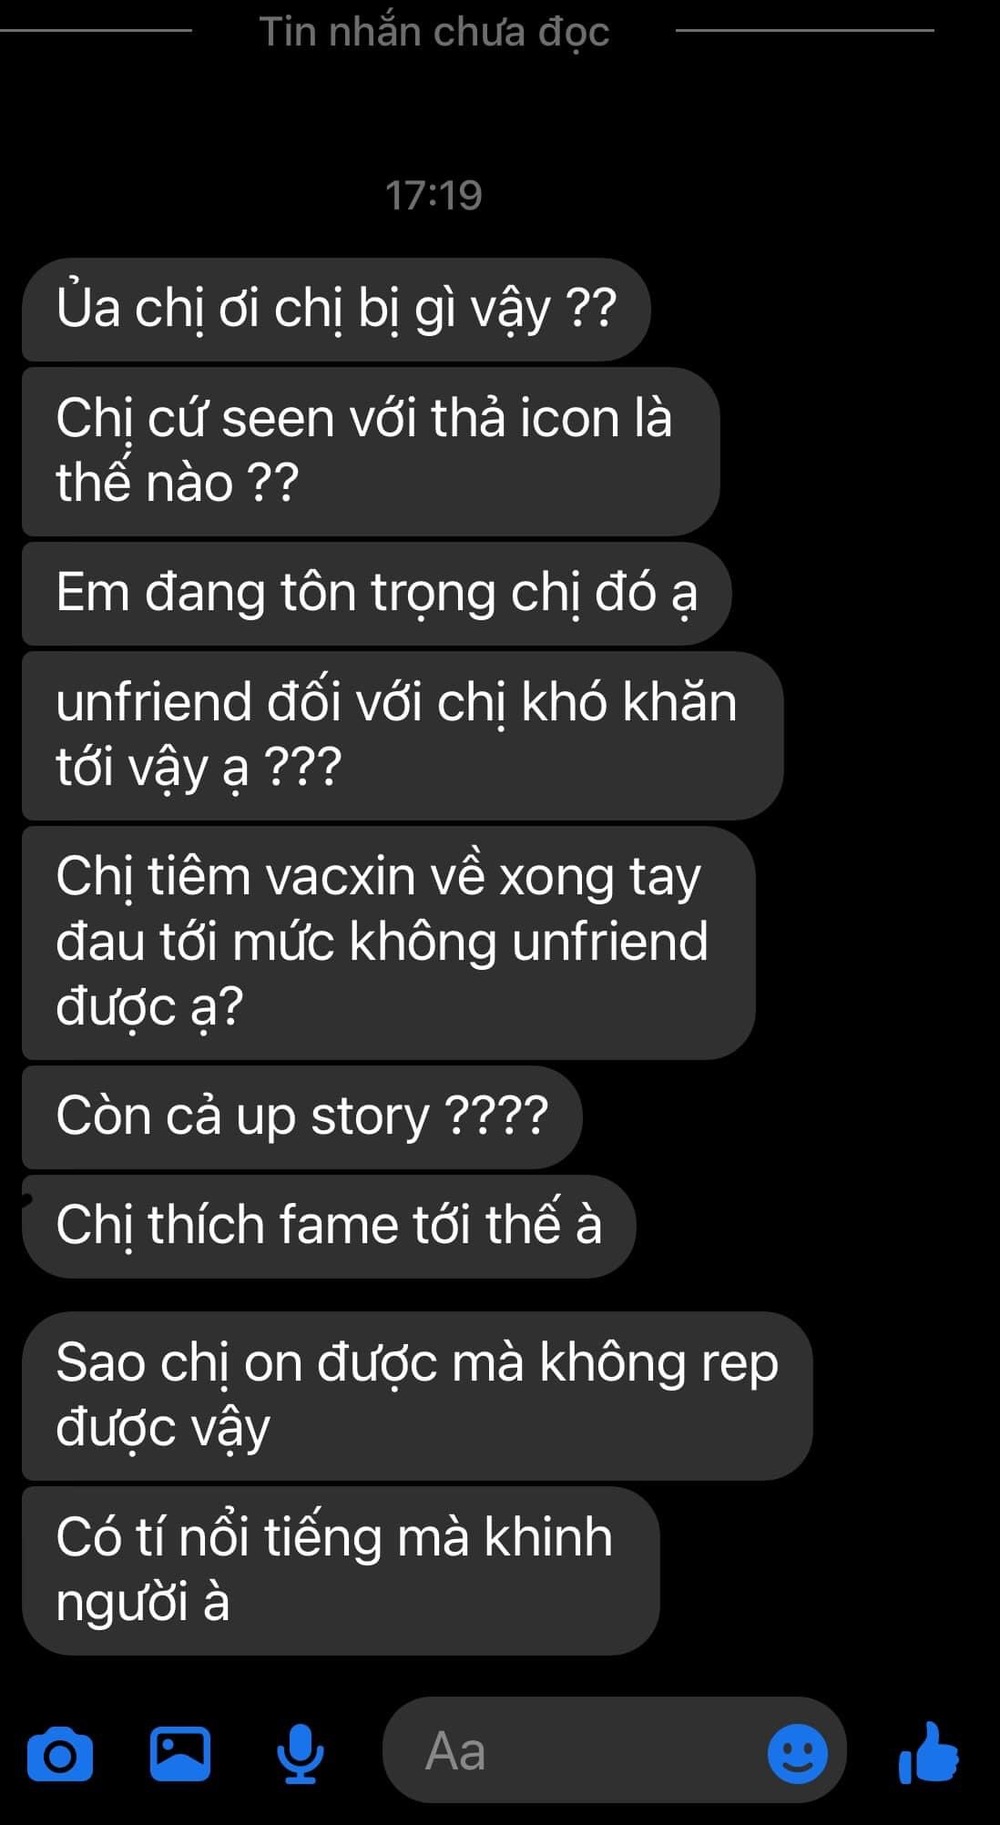Select message 'Em đang tôn trọng chị đó ạ'
Image resolution: width=1000 pixels, height=1825 pixels.
377,593
